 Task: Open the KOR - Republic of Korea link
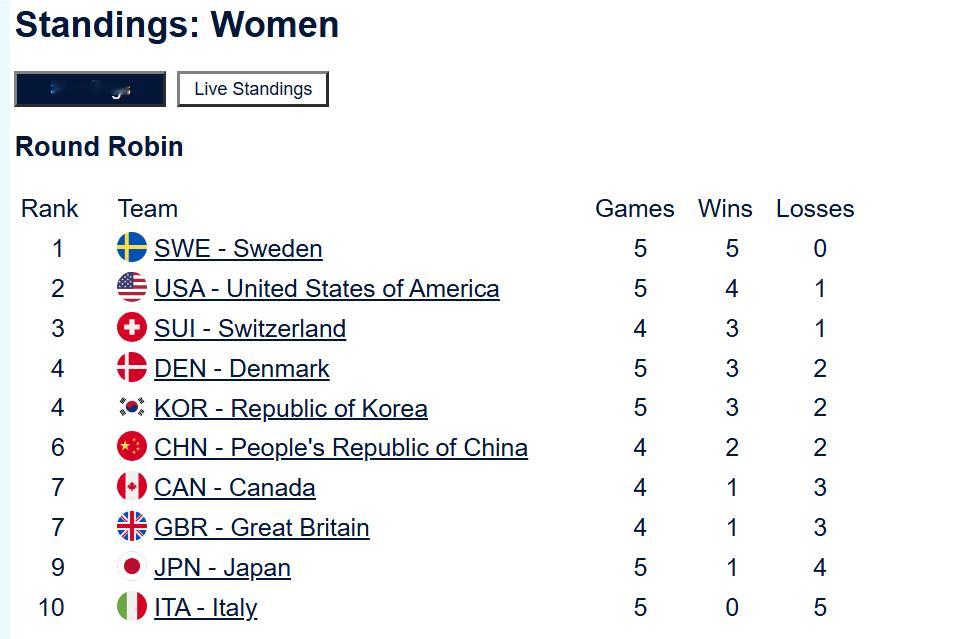tap(290, 409)
